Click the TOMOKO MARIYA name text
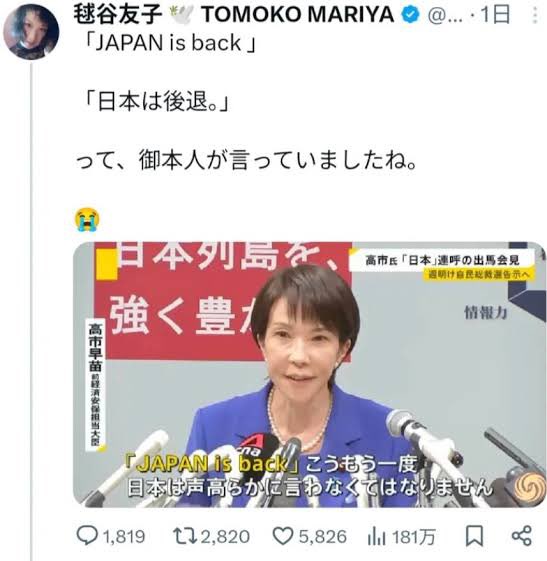This screenshot has width=547, height=561. click(298, 15)
